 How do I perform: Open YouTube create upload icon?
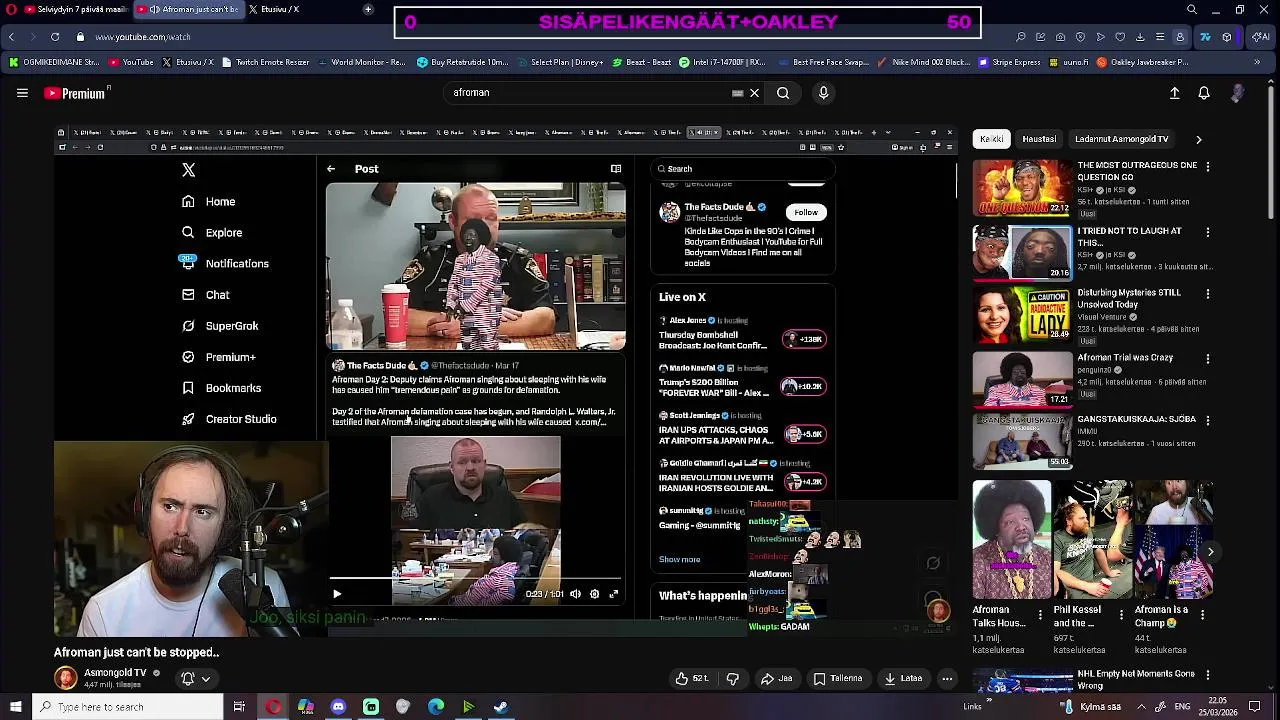coord(1175,93)
